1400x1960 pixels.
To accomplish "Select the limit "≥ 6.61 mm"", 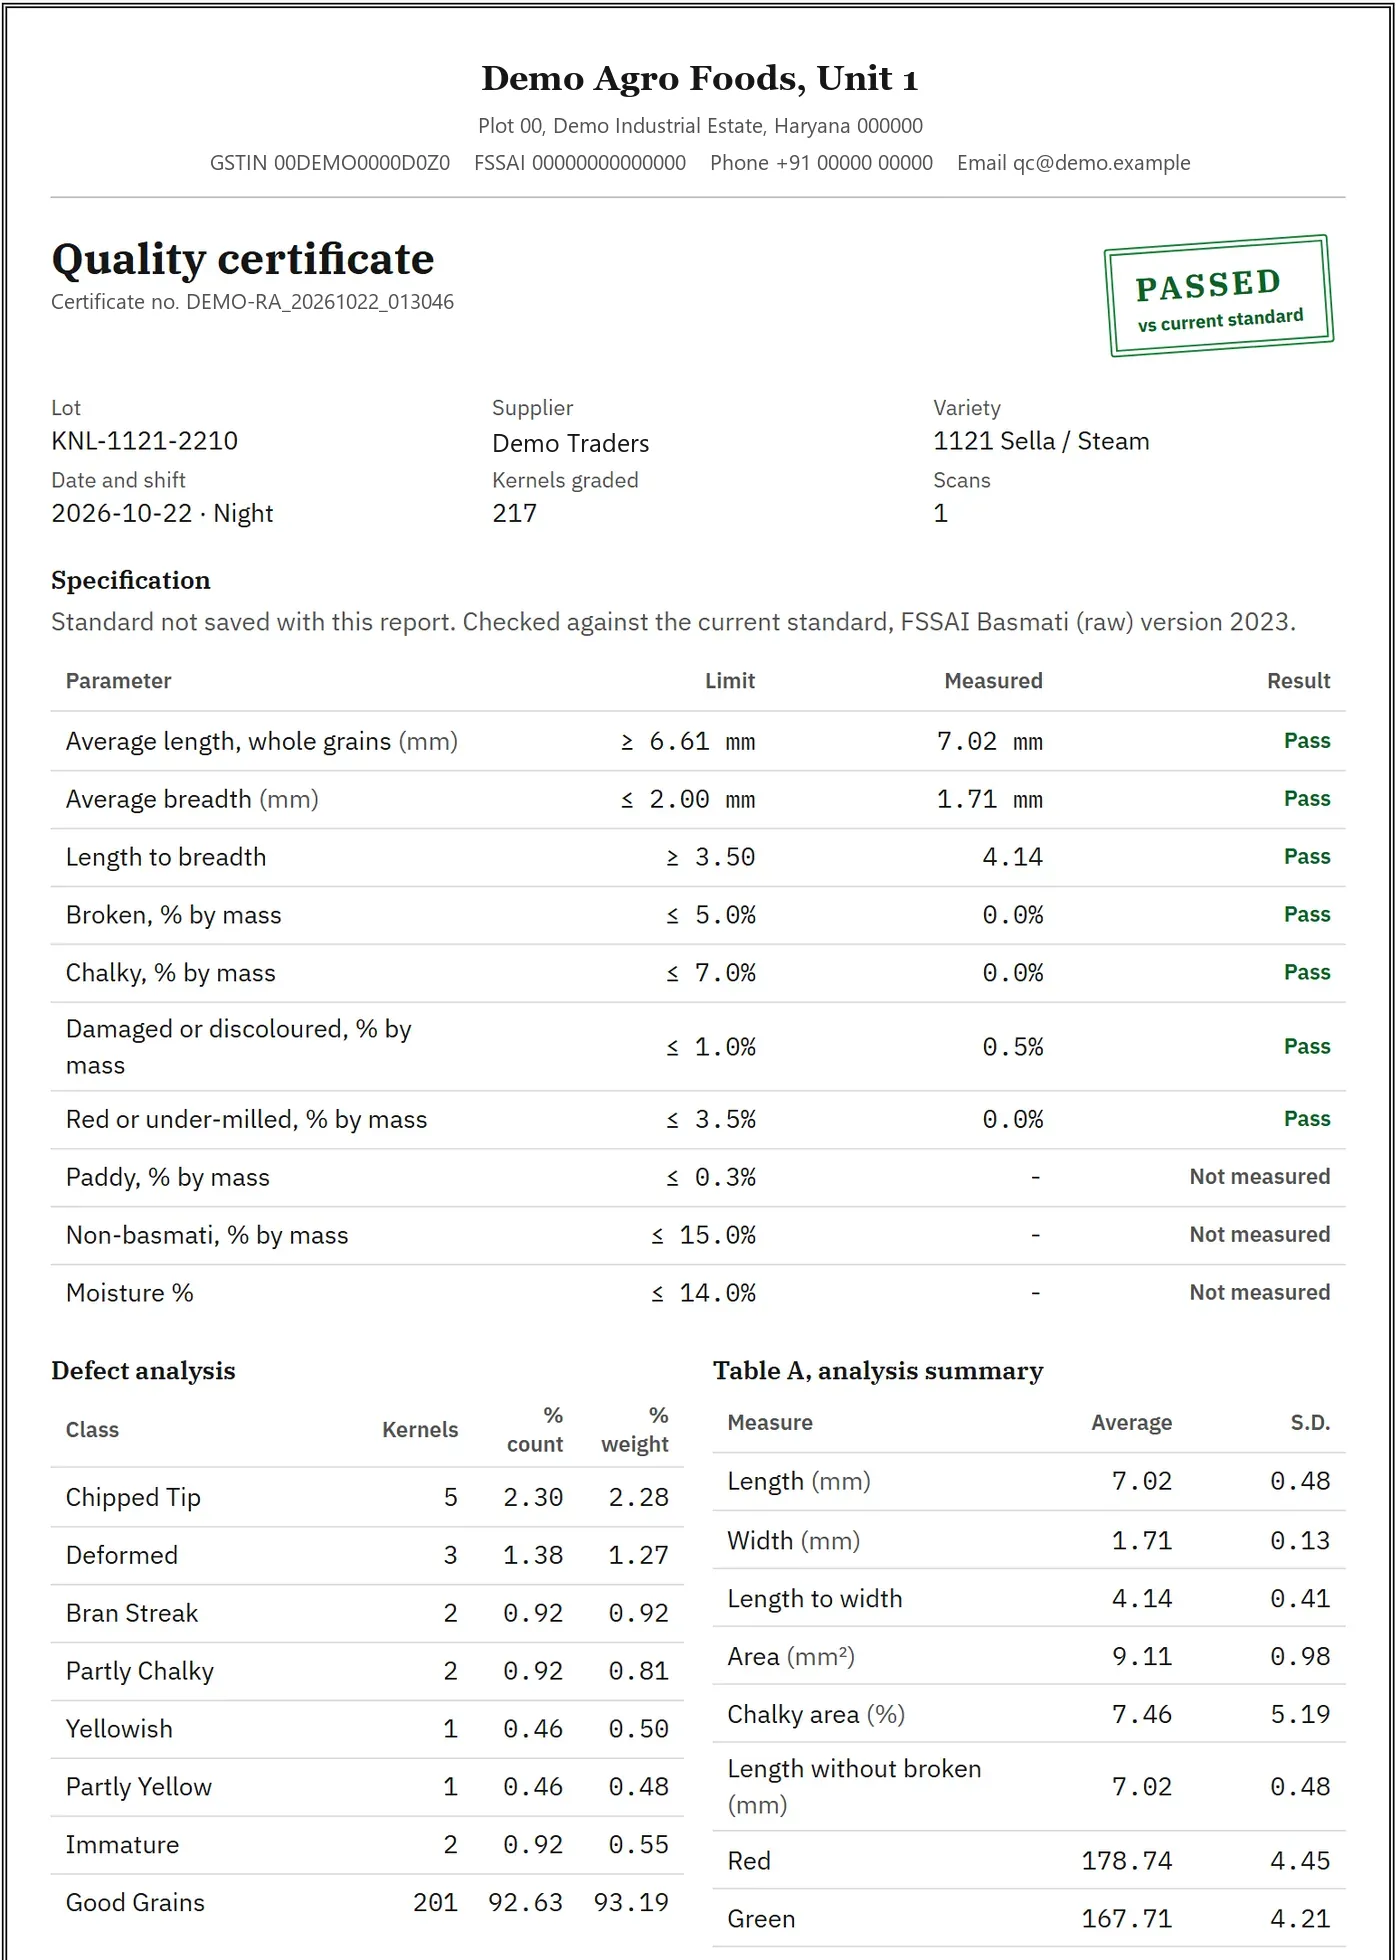I will [x=688, y=741].
